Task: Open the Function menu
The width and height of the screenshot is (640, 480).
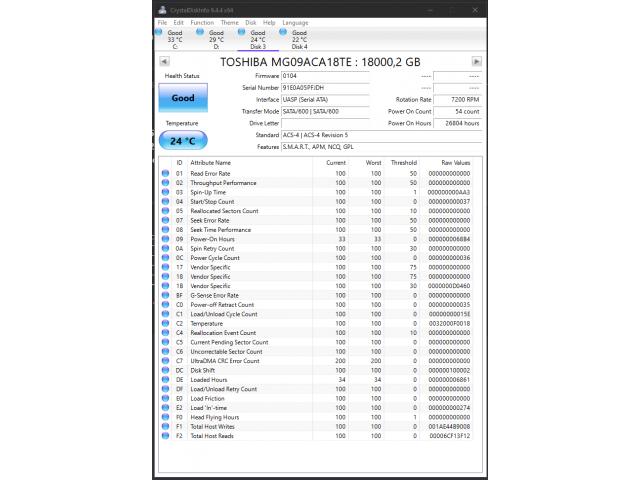Action: tap(201, 22)
